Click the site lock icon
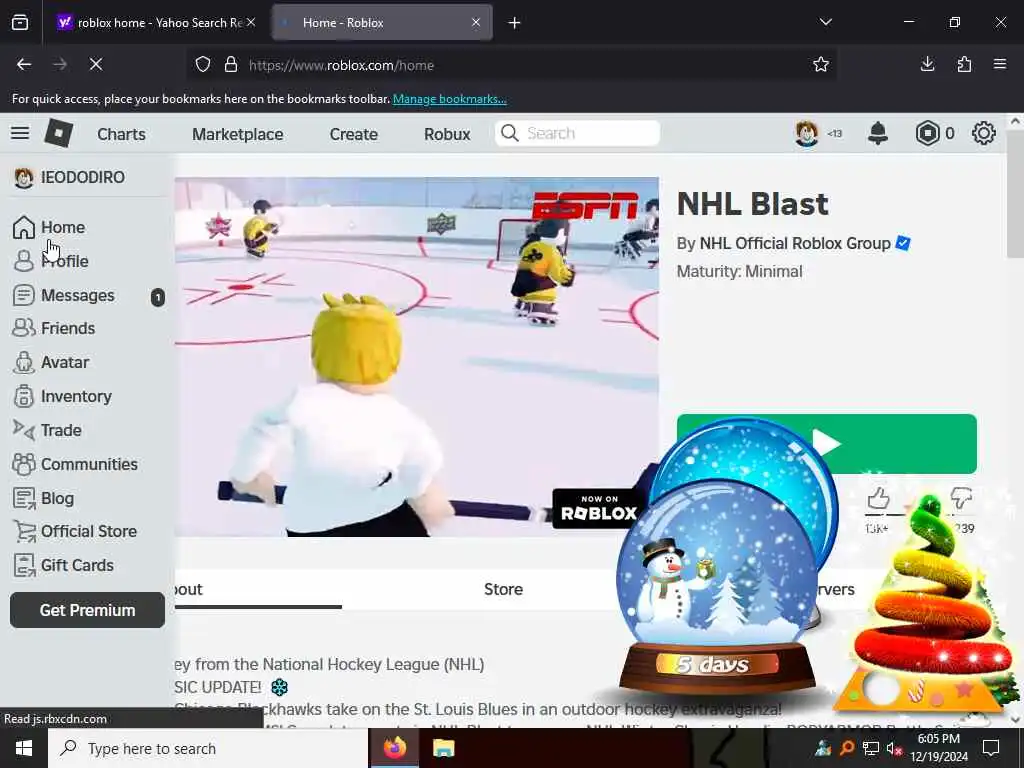This screenshot has width=1024, height=768. click(x=231, y=65)
